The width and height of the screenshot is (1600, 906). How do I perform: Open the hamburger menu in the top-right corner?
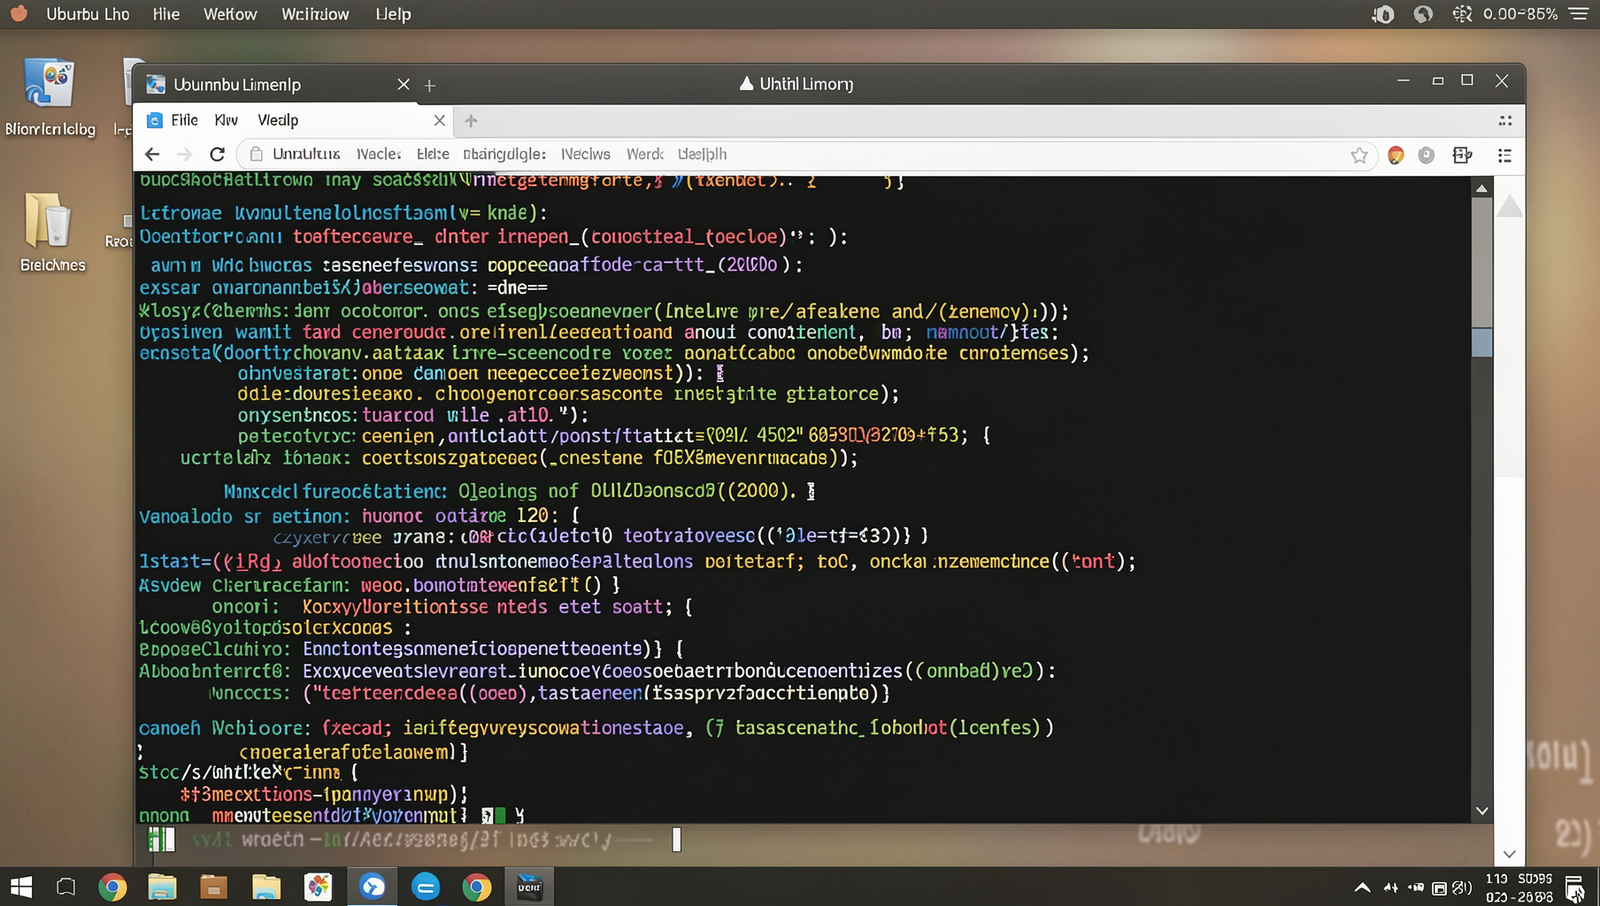[x=1579, y=14]
